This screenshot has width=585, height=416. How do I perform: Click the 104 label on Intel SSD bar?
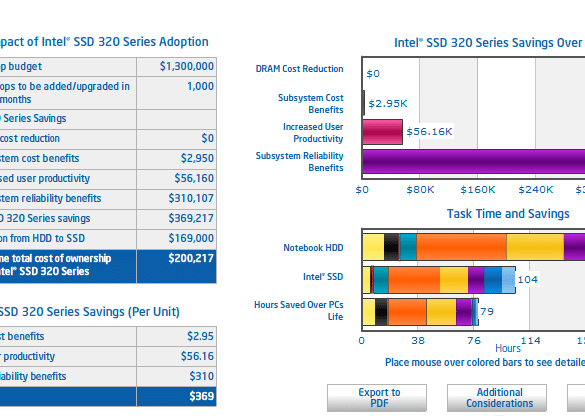click(x=528, y=279)
